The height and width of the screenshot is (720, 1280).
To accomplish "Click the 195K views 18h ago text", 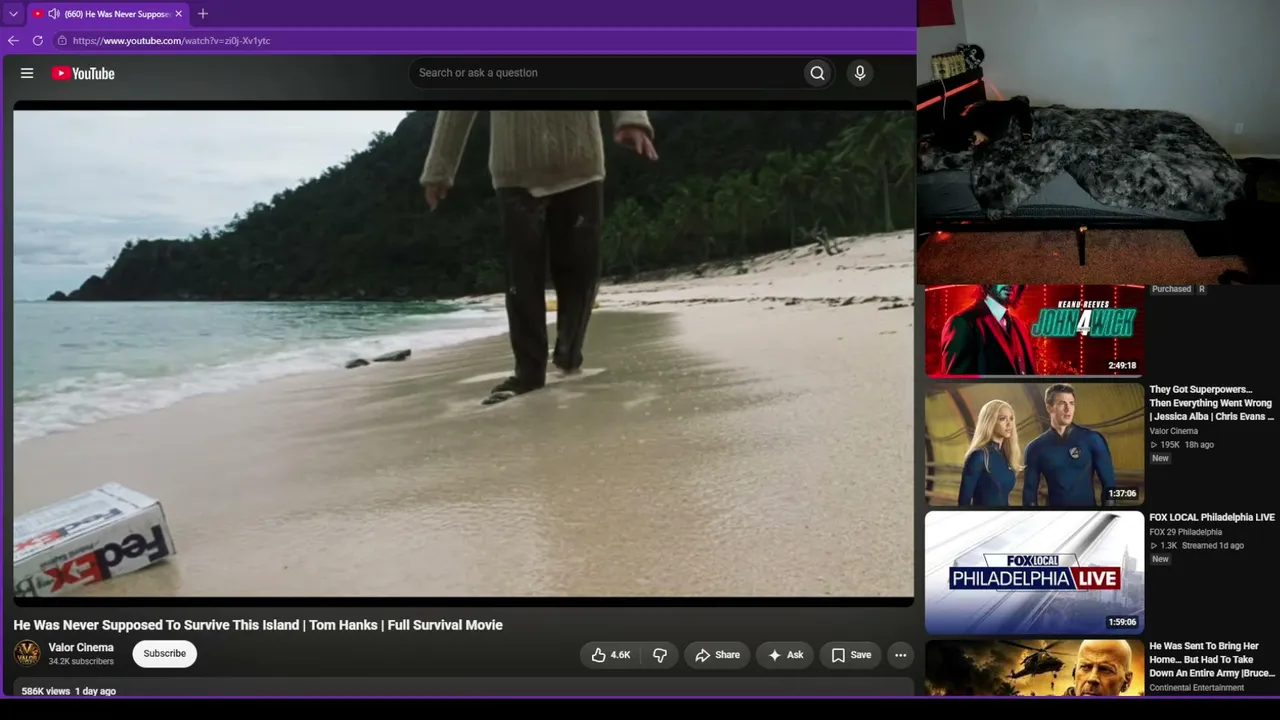I will (1182, 445).
